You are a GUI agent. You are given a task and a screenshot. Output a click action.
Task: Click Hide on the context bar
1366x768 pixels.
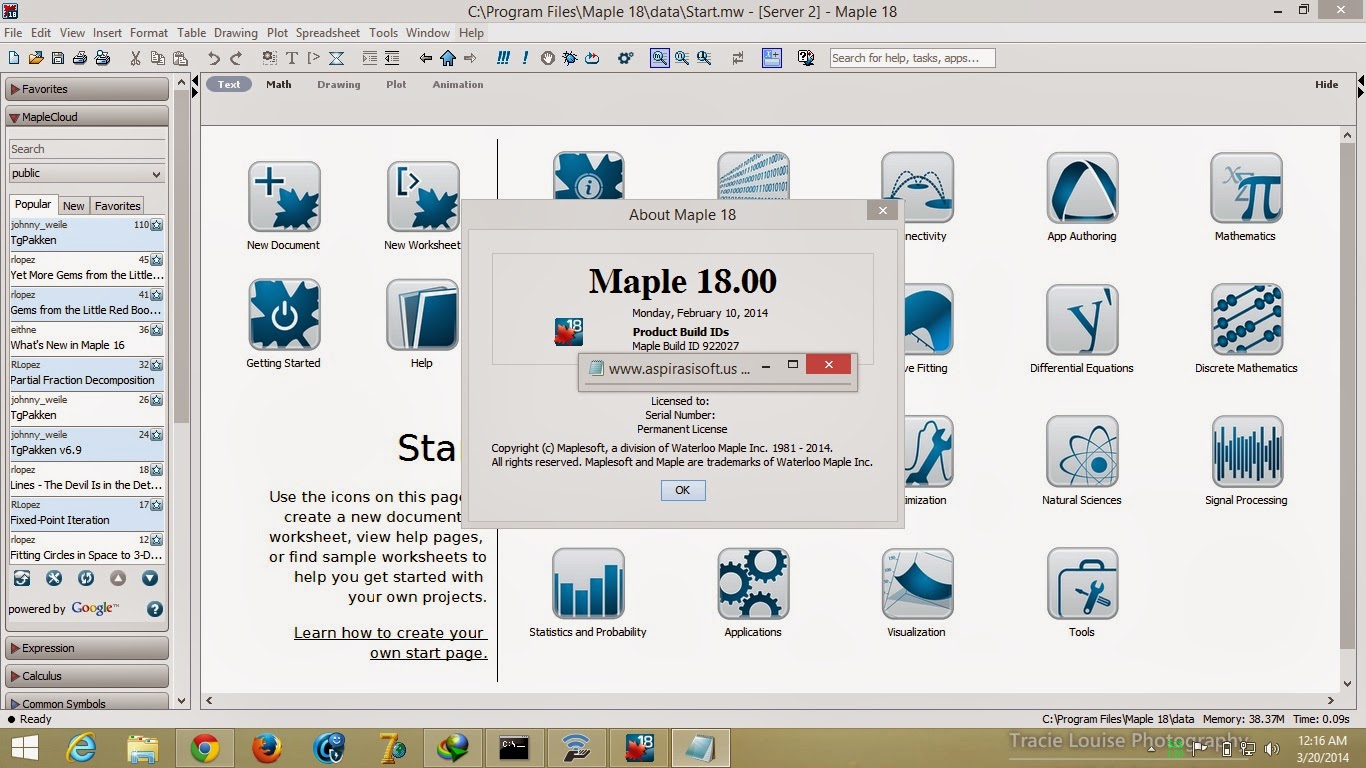pos(1327,85)
